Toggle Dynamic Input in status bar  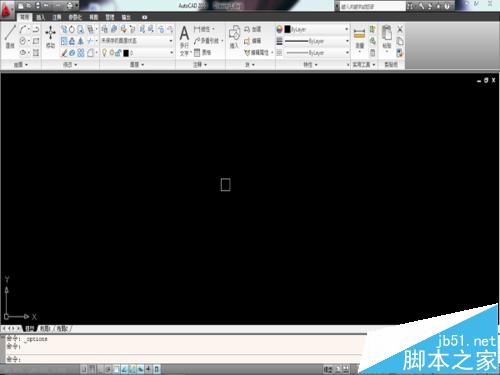click(x=140, y=369)
